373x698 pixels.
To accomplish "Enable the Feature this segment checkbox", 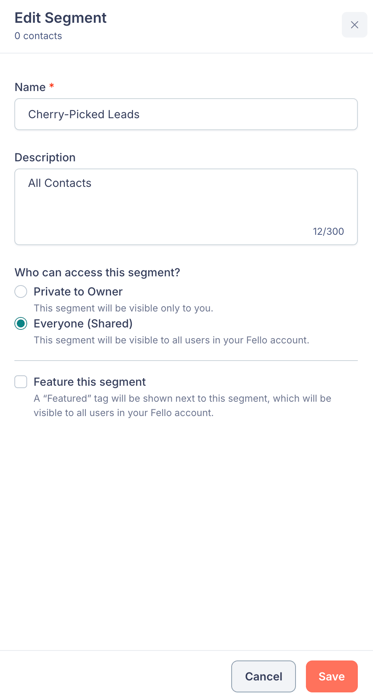I will coord(20,382).
